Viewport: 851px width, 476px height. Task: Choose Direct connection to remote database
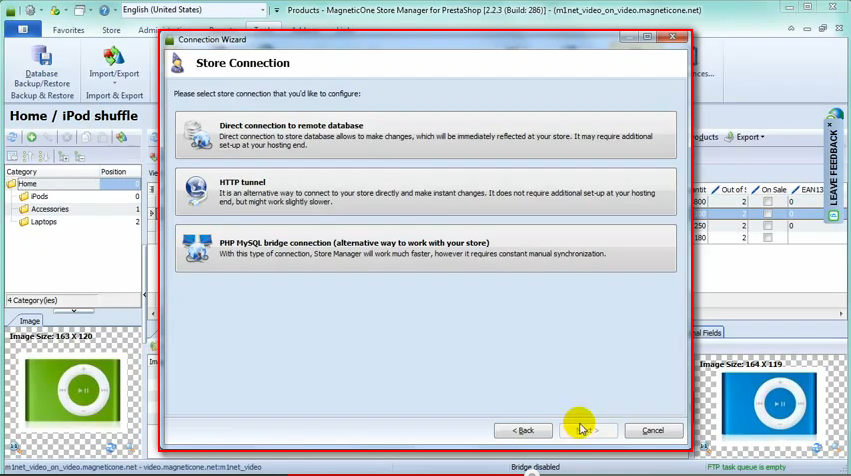click(426, 135)
